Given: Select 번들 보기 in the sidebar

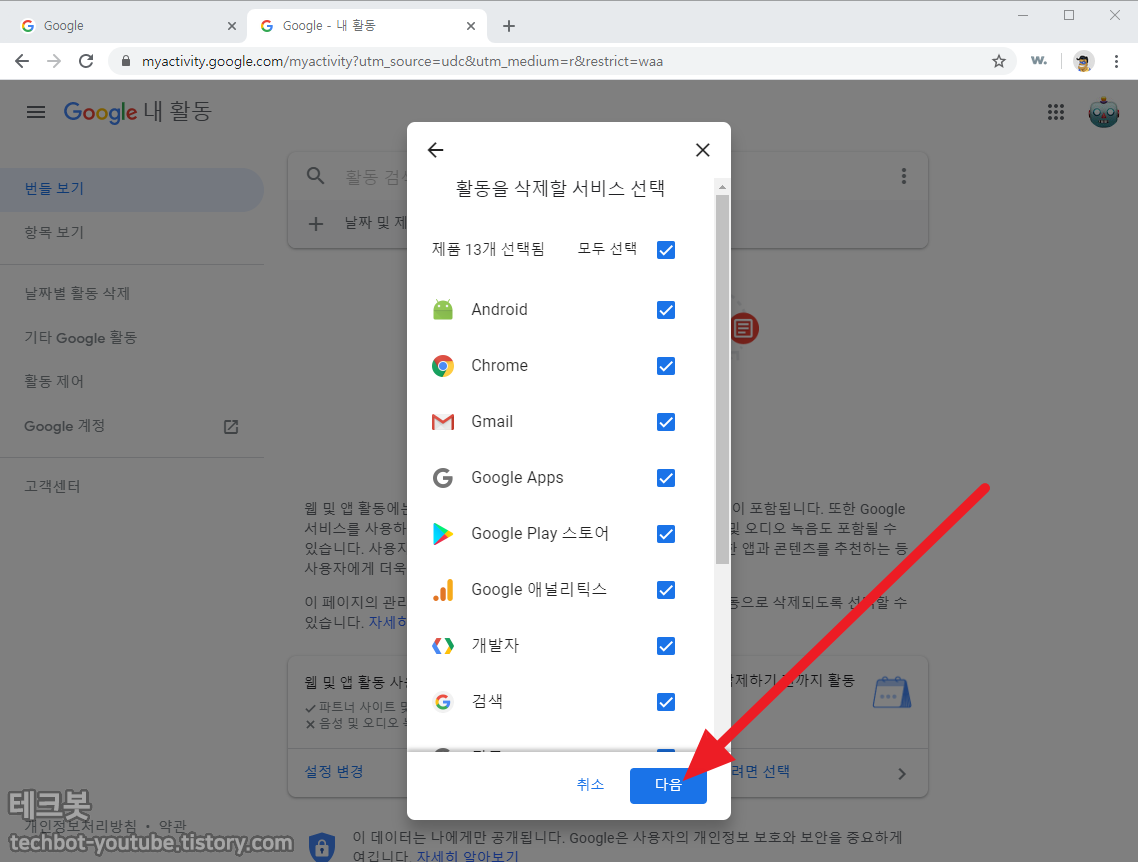Looking at the screenshot, I should click(x=131, y=189).
